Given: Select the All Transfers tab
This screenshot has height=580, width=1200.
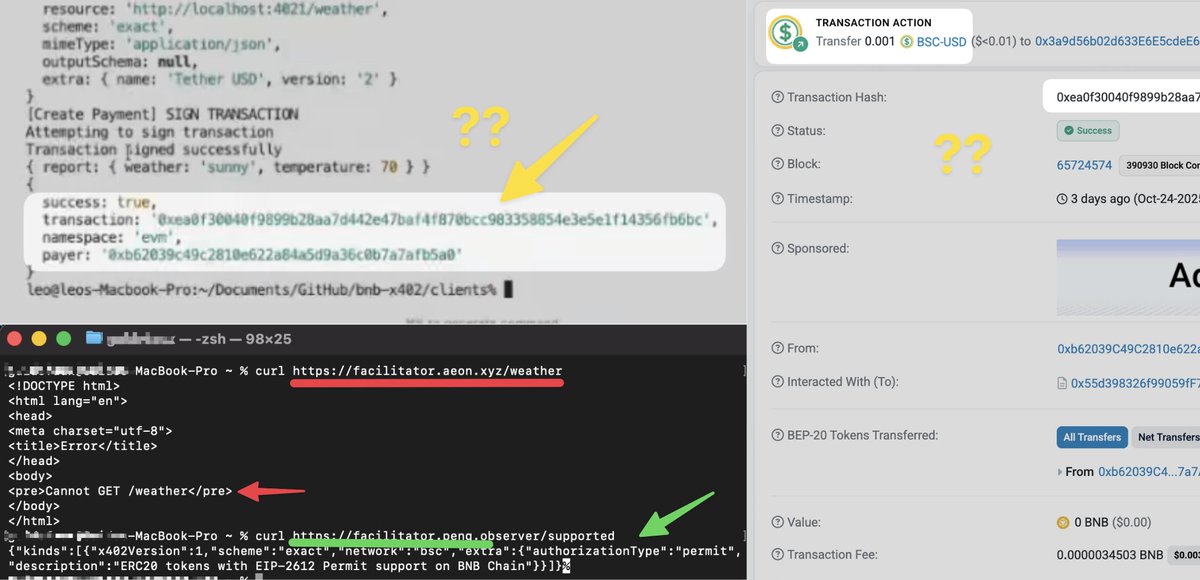Looking at the screenshot, I should [x=1092, y=437].
